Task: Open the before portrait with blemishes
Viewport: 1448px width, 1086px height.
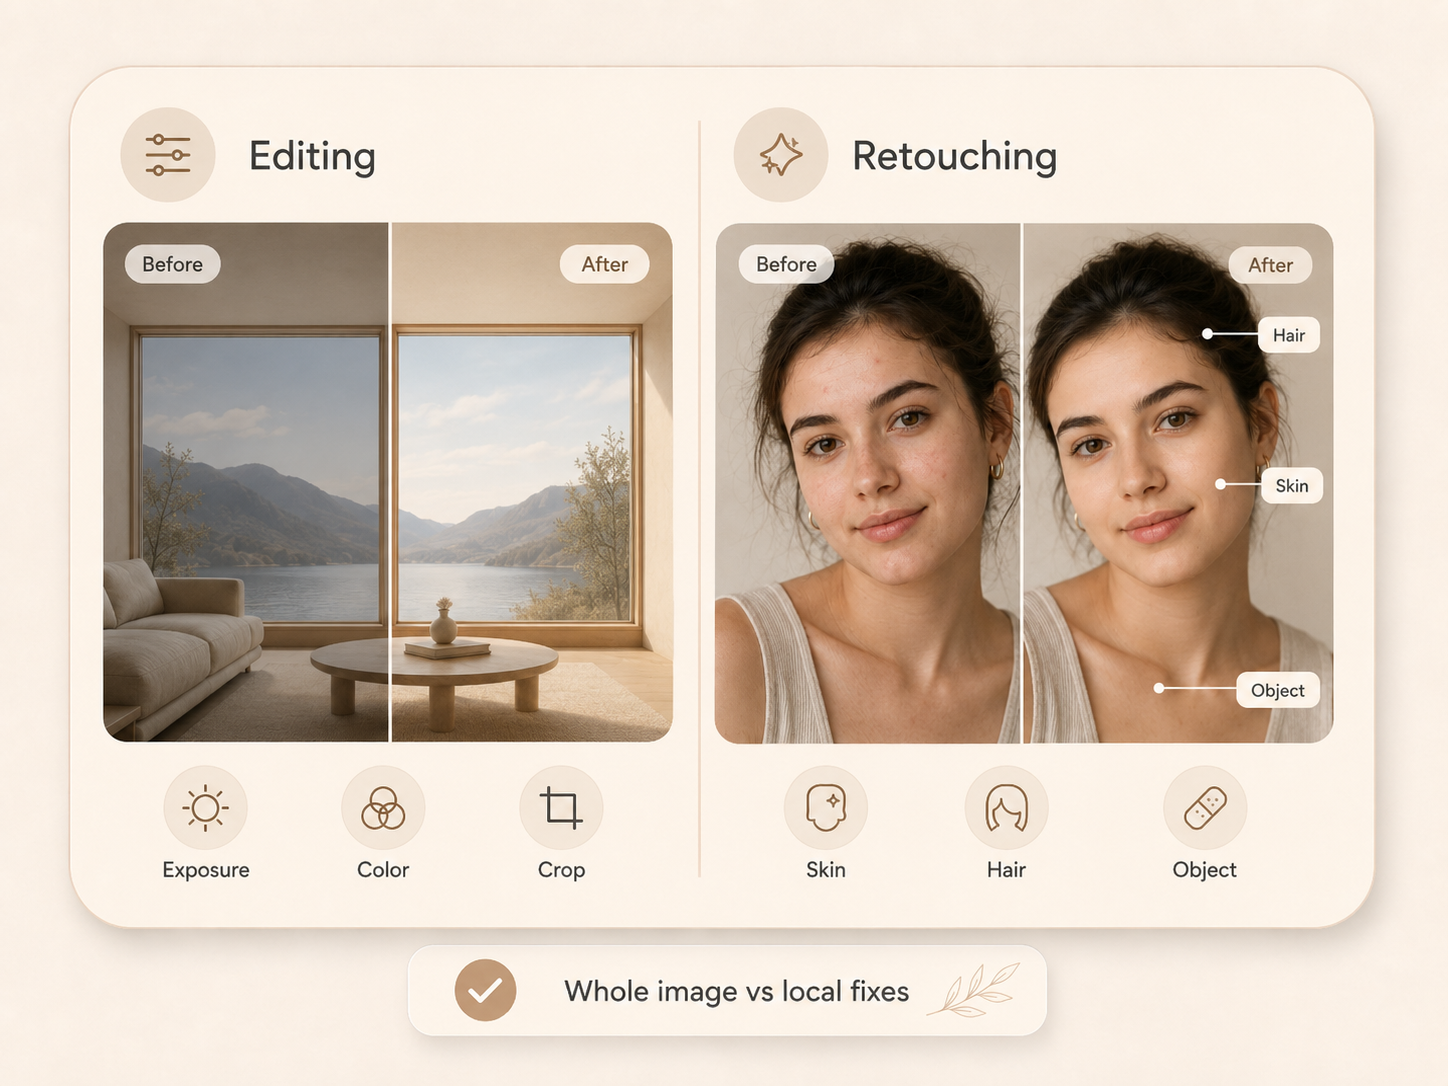Action: click(868, 483)
